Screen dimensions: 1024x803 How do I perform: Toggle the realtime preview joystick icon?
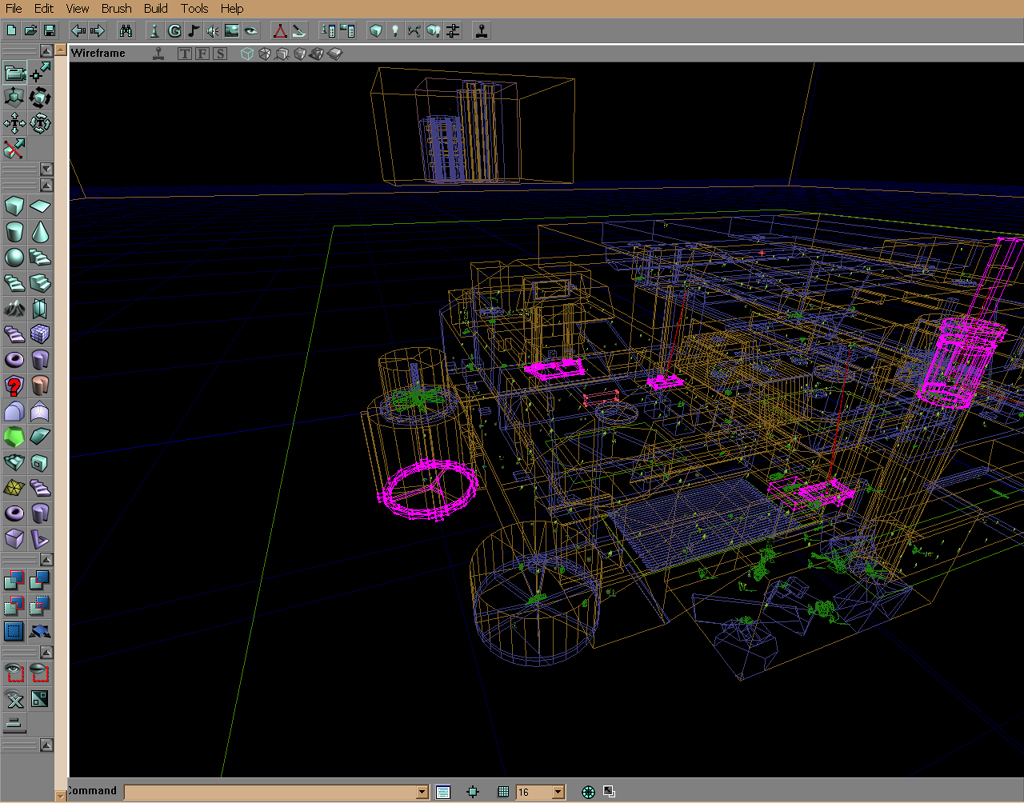[x=158, y=53]
